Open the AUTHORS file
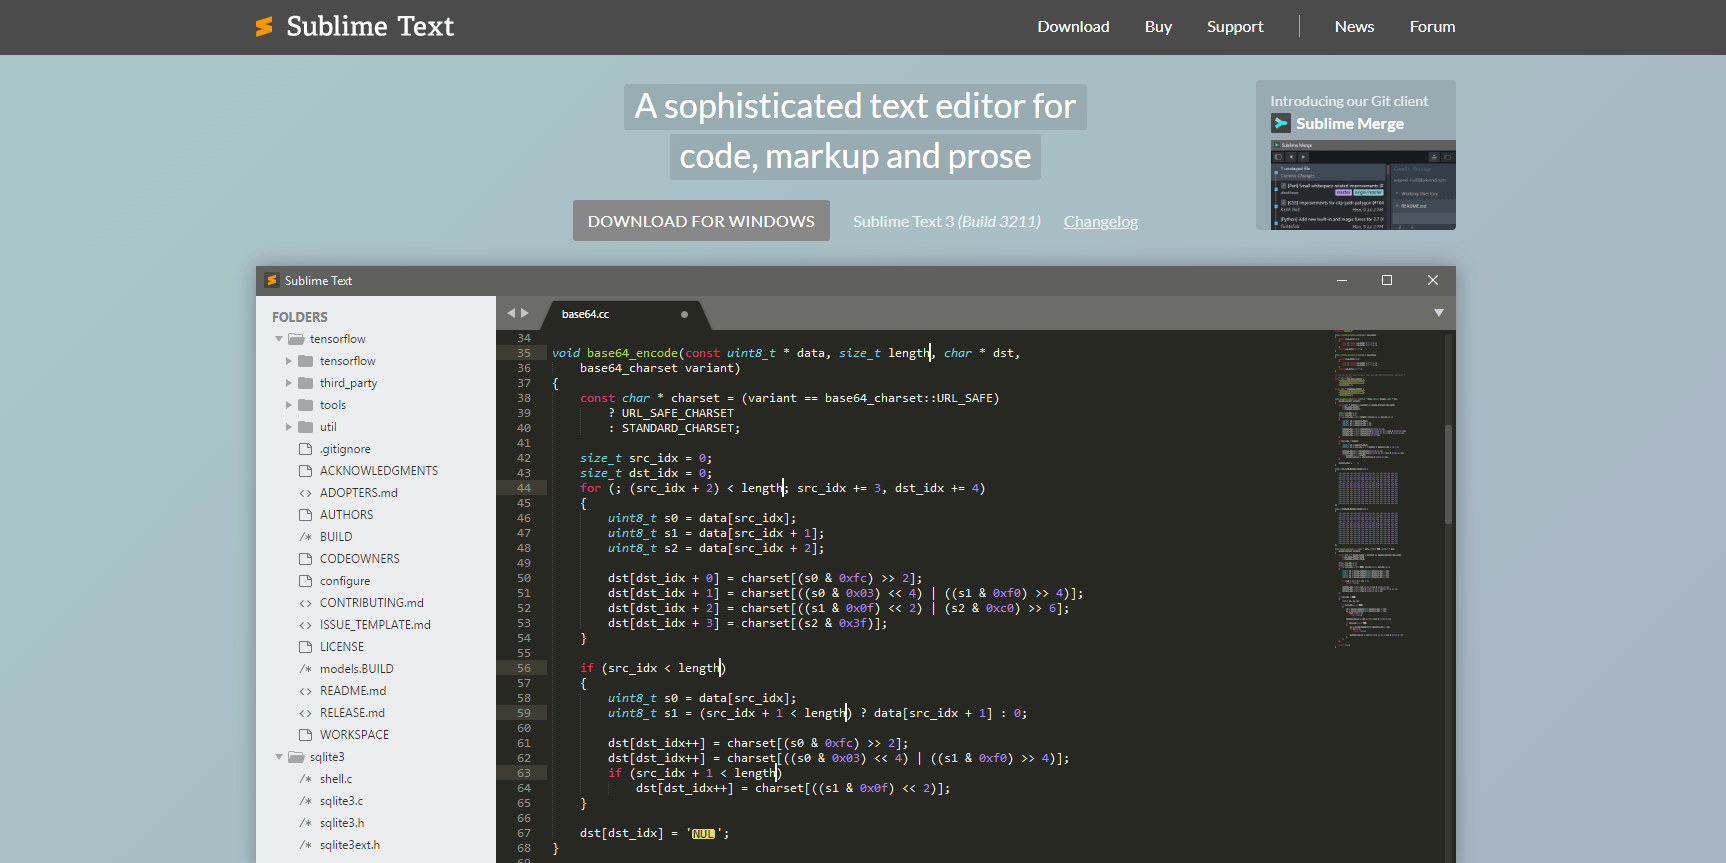This screenshot has width=1726, height=863. click(346, 515)
